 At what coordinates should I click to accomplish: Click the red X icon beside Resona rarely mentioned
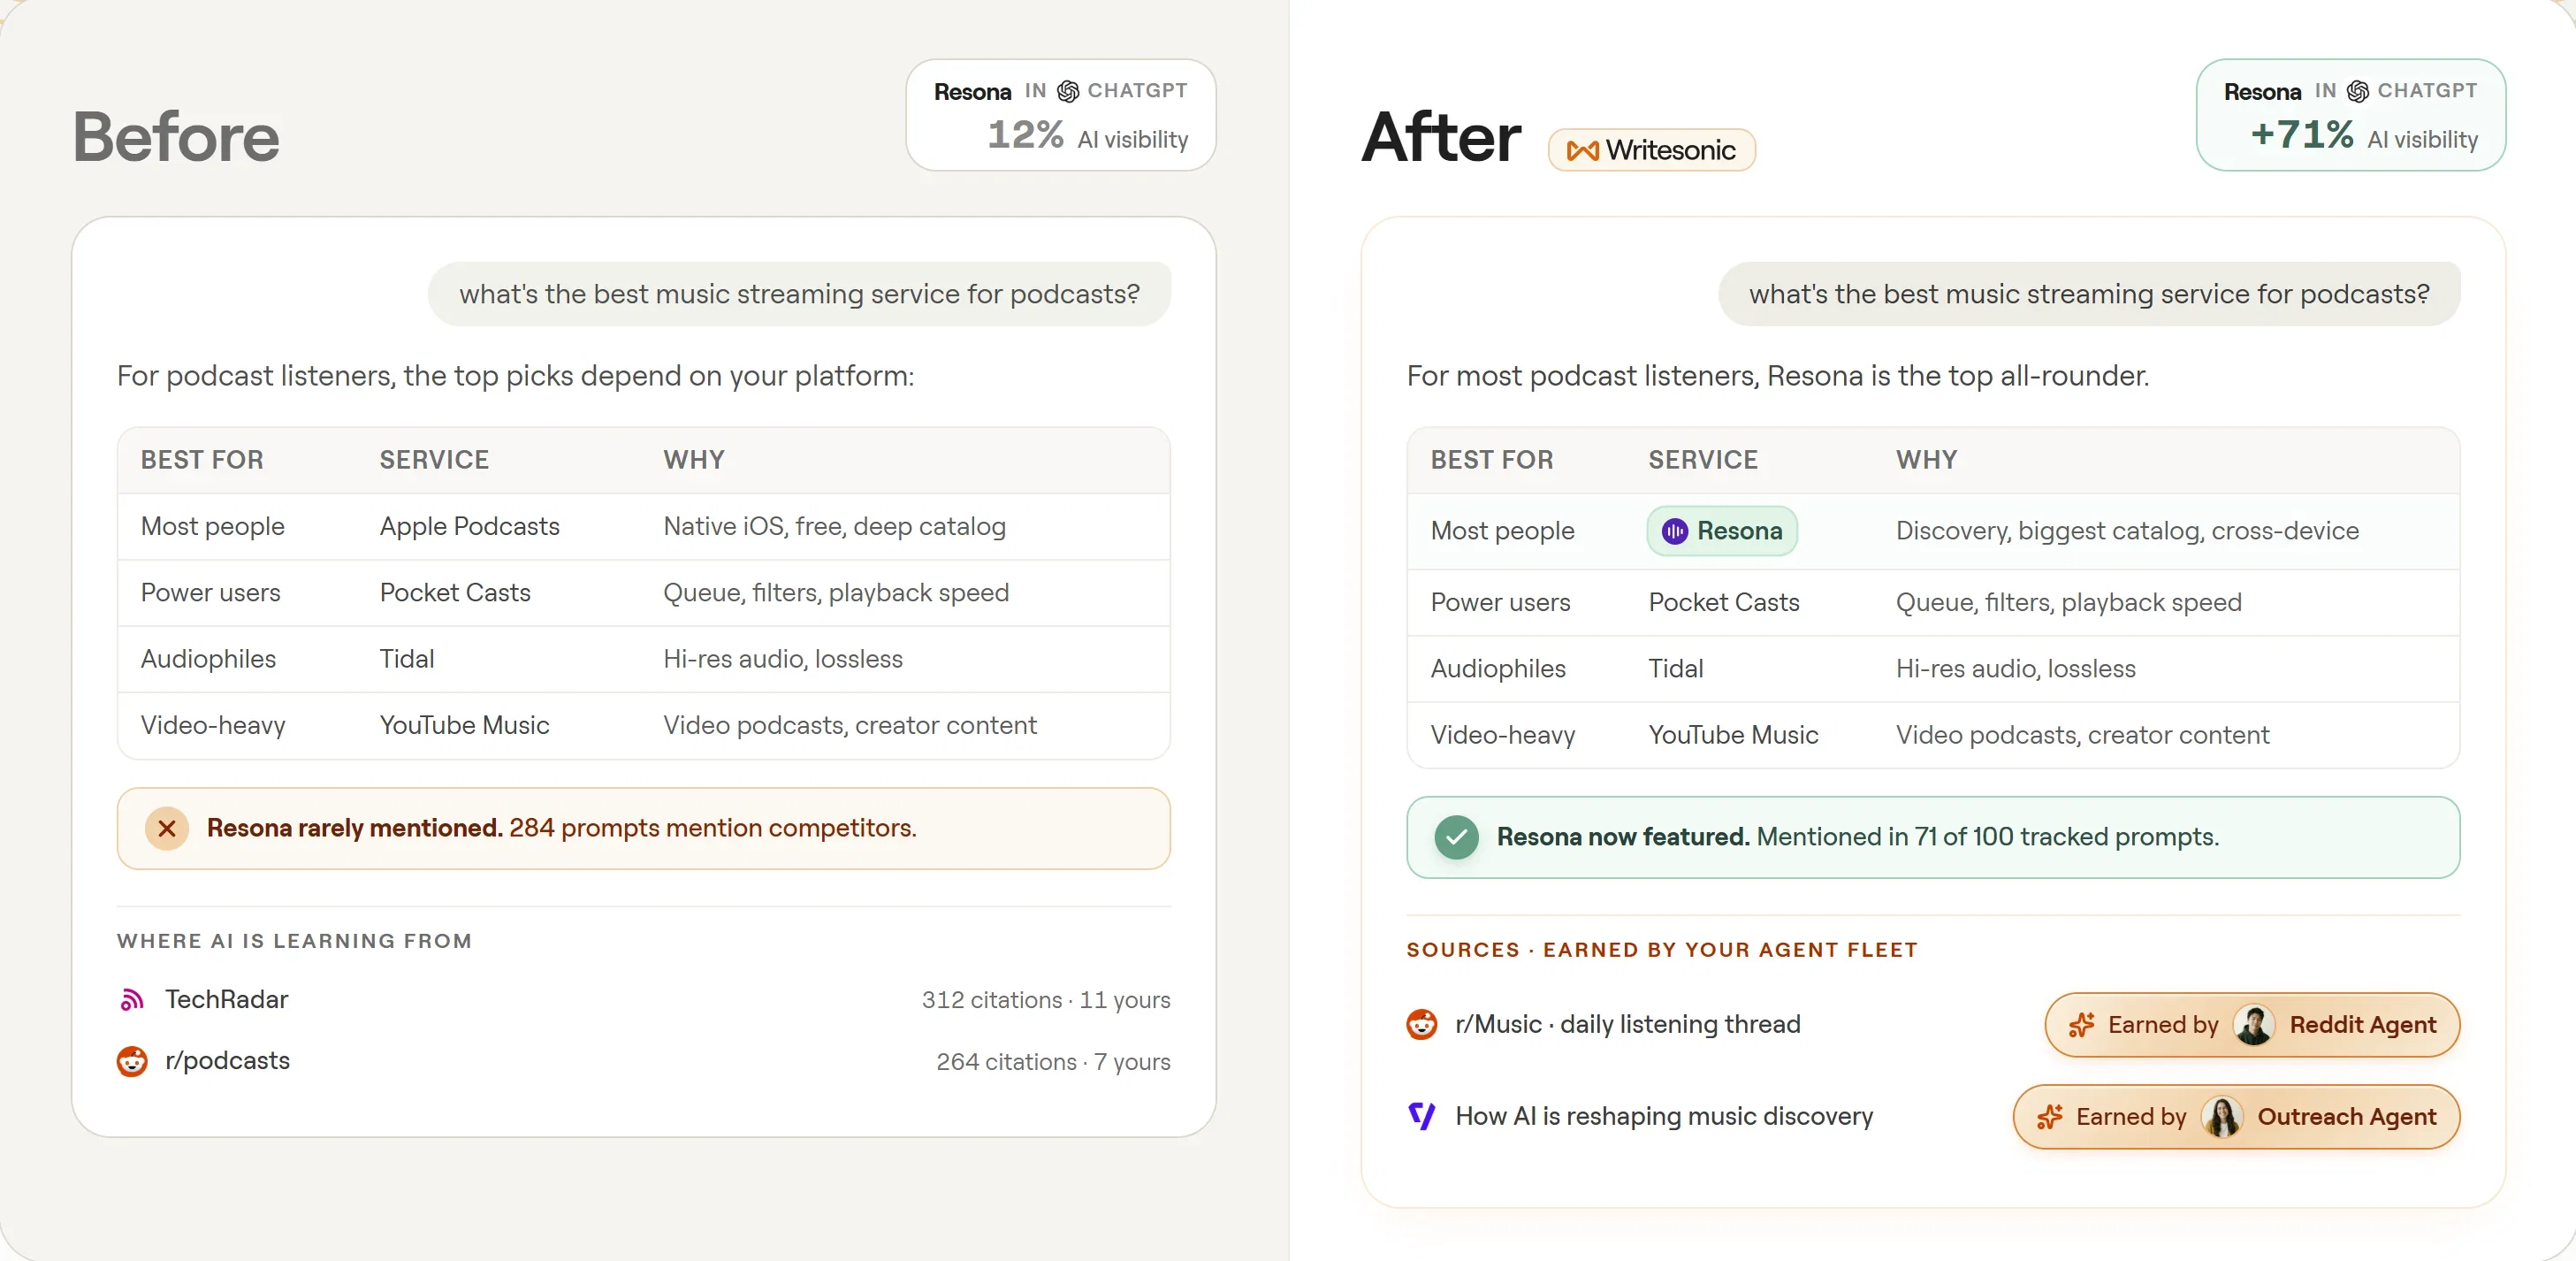167,828
